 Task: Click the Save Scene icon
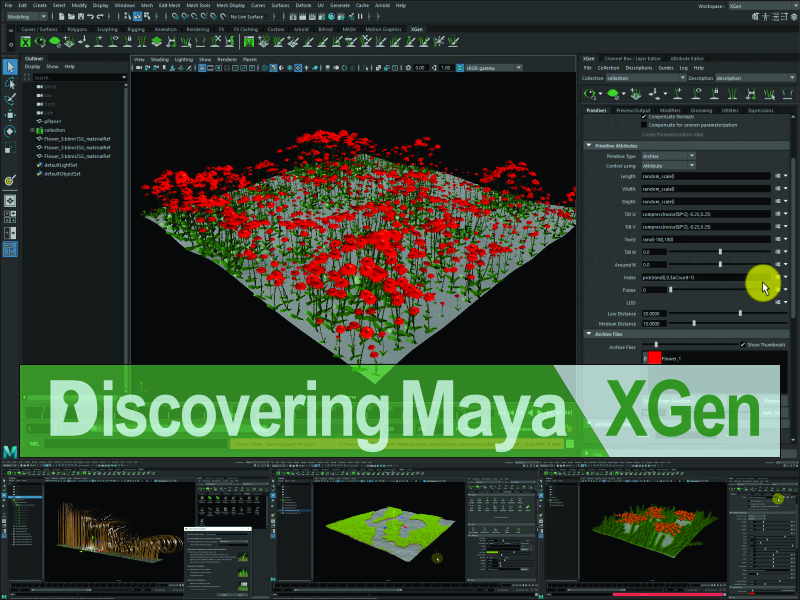(x=81, y=16)
